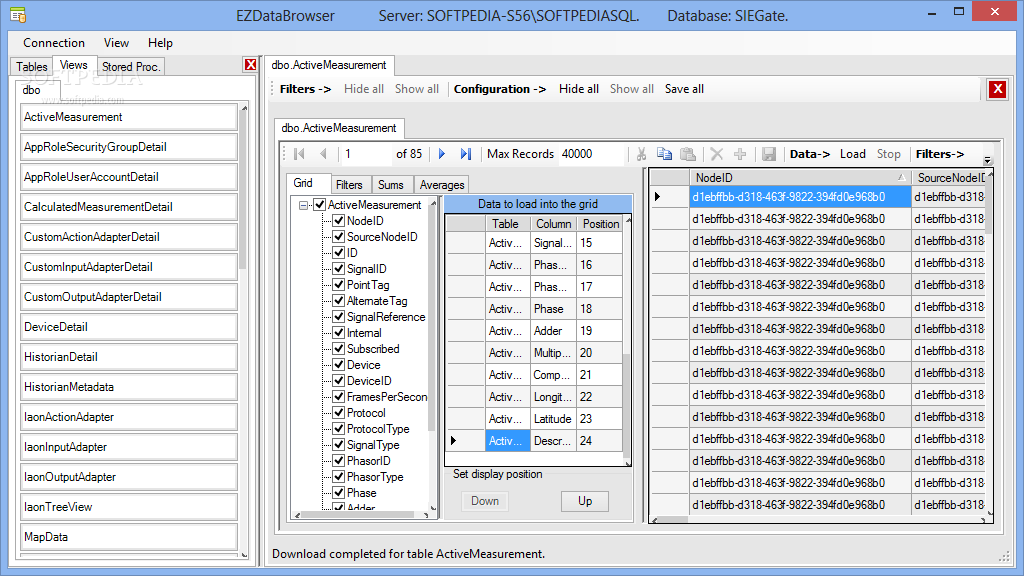Go to previous record arrow
Viewport: 1024px width, 576px height.
323,154
